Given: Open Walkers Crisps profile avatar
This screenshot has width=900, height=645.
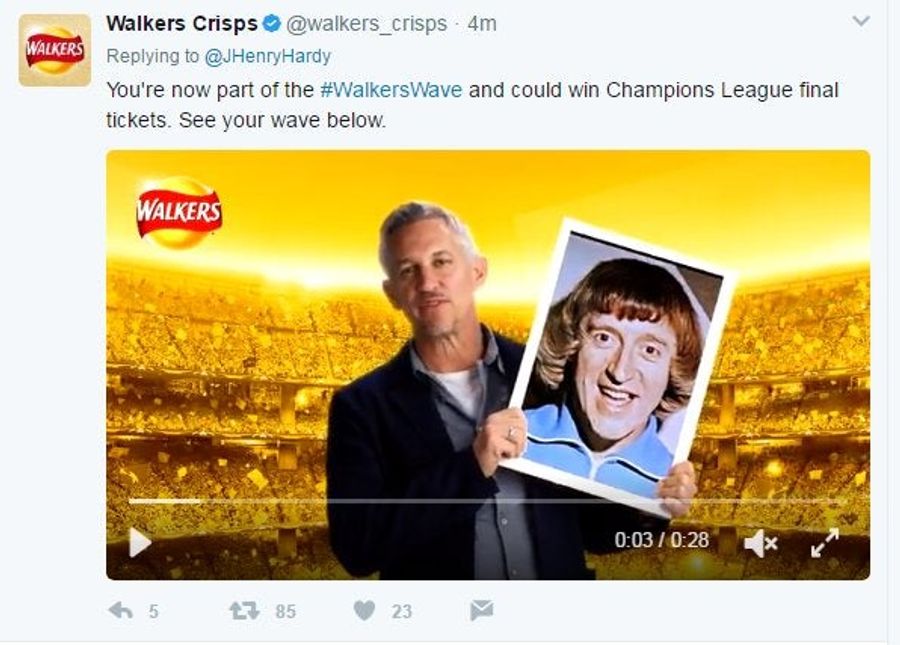Looking at the screenshot, I should [55, 50].
